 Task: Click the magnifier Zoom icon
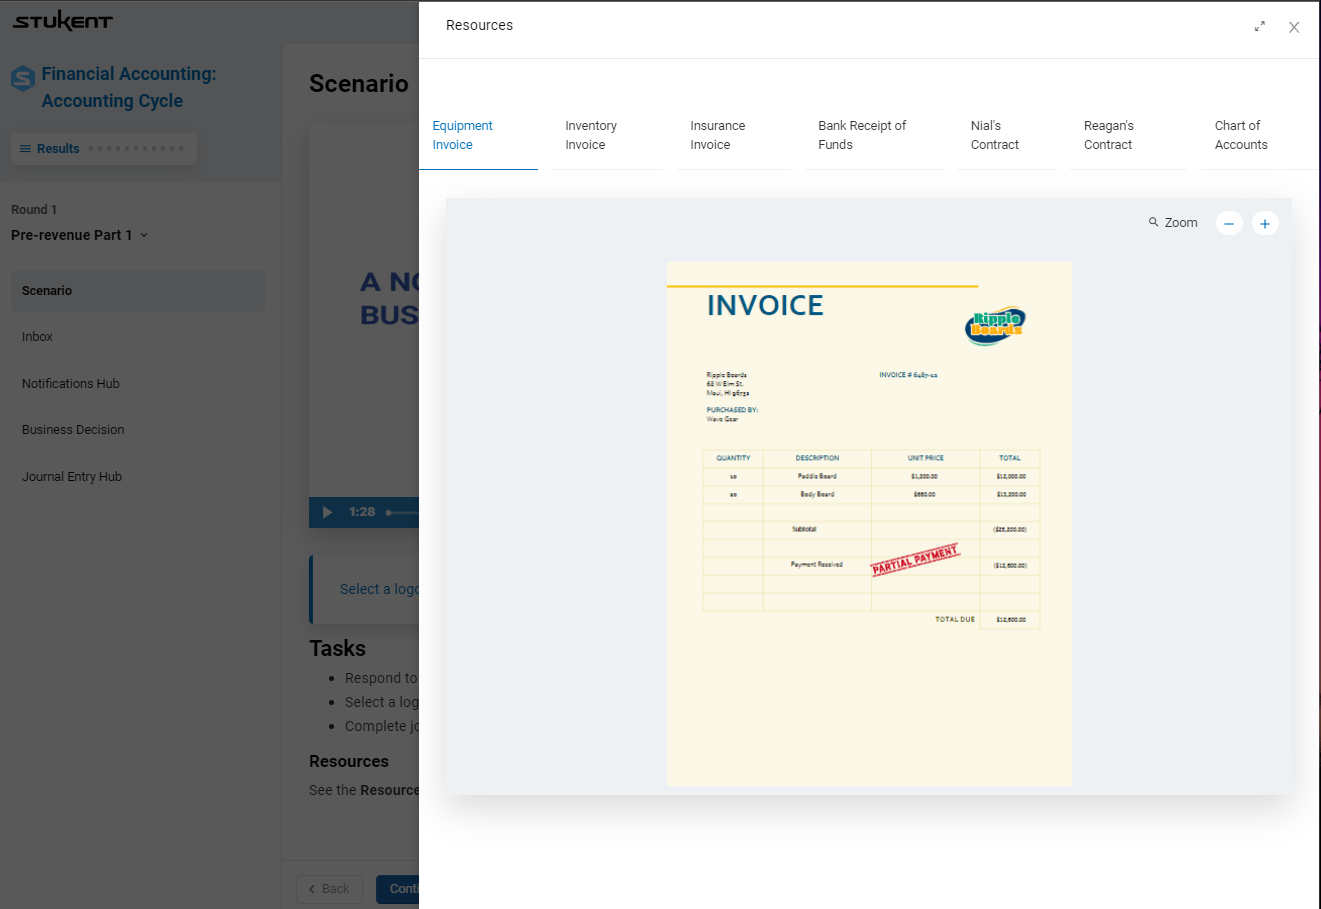click(x=1154, y=222)
